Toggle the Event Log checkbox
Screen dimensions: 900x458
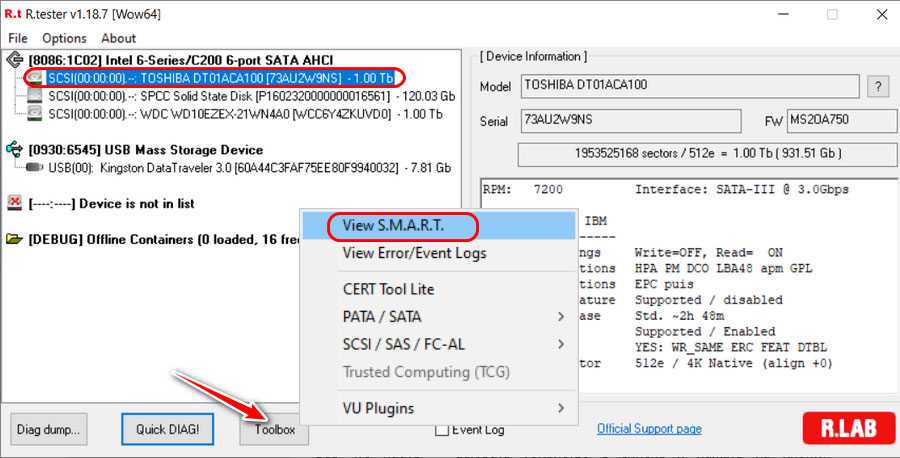click(442, 430)
